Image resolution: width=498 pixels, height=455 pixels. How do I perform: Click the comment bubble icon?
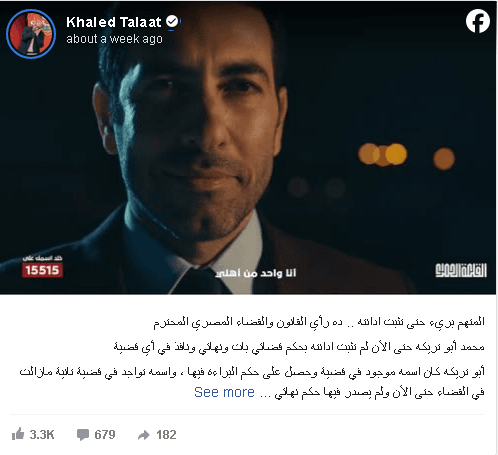pos(83,435)
